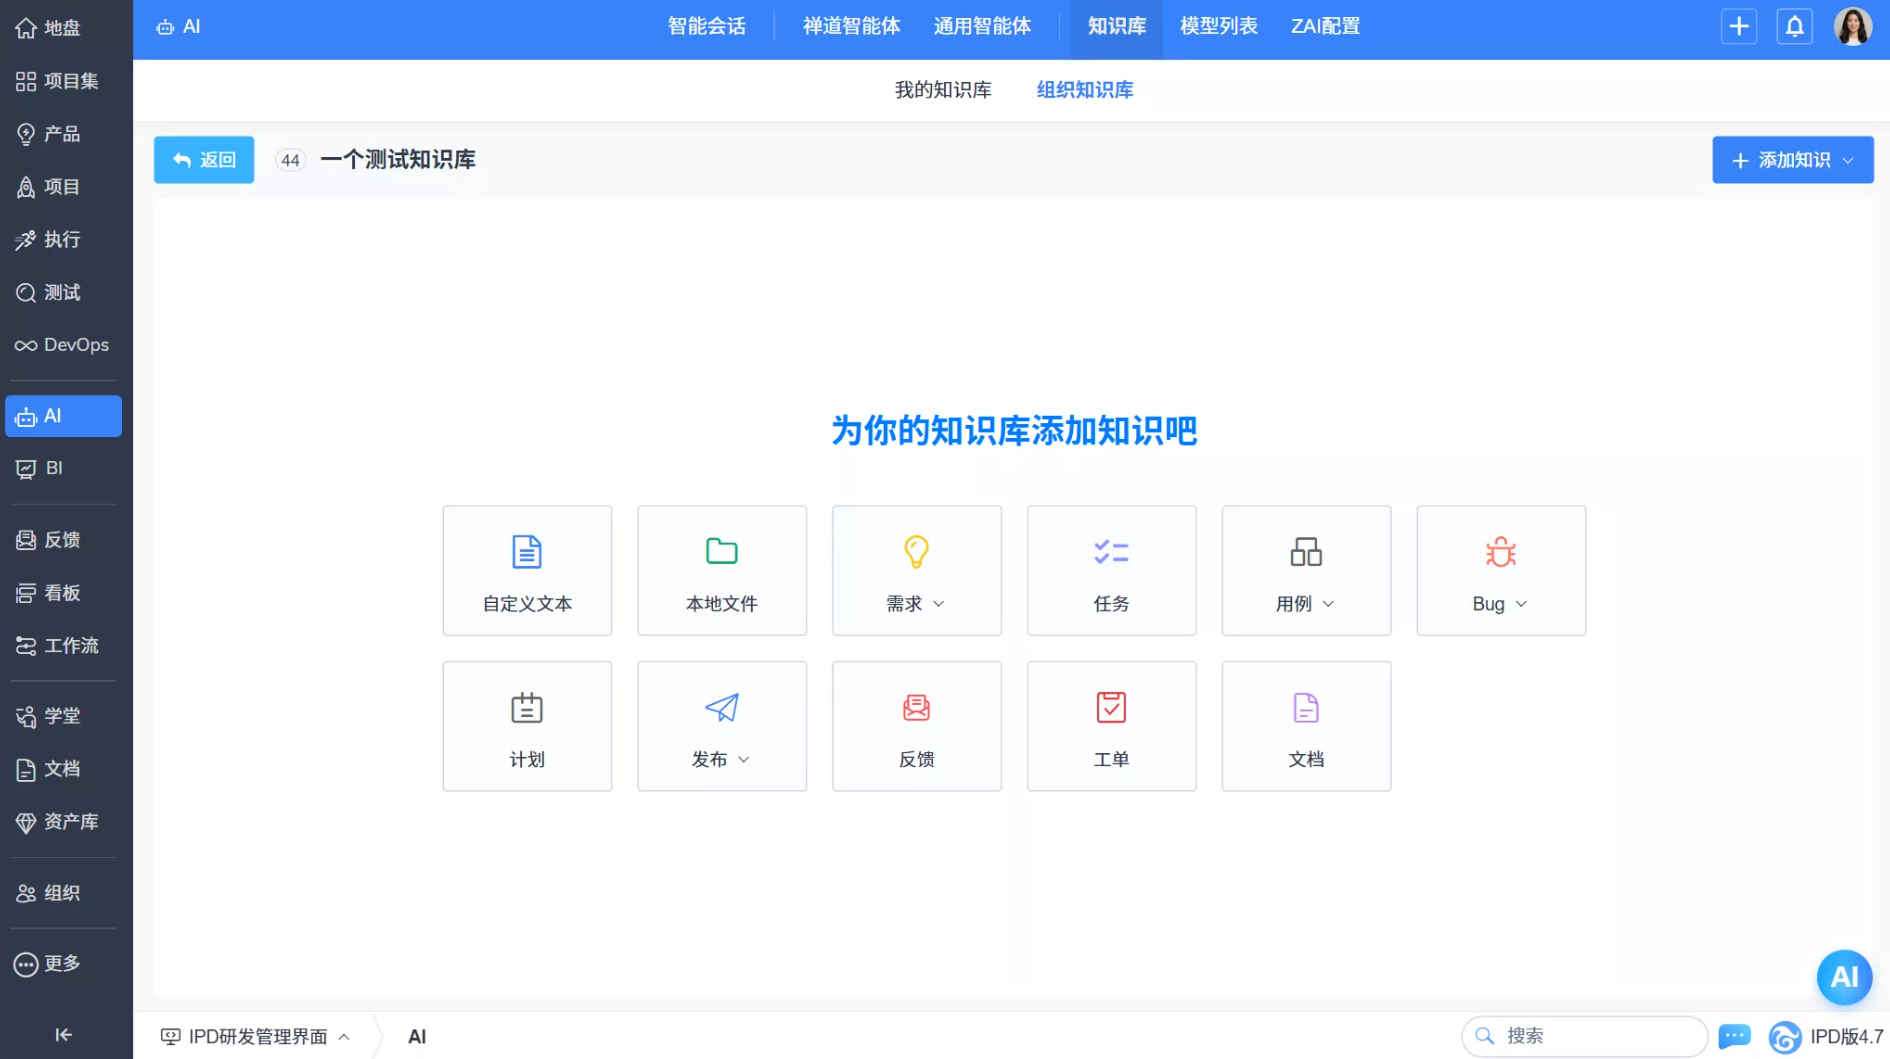Open the 工单 knowledge card

coord(1111,726)
